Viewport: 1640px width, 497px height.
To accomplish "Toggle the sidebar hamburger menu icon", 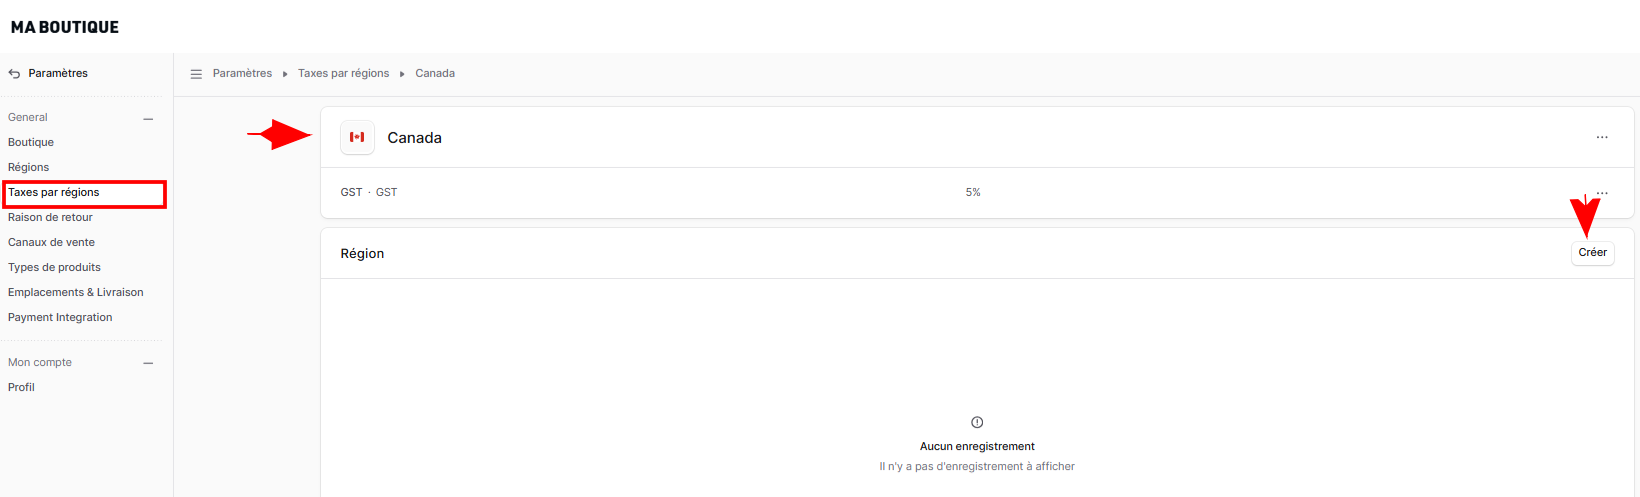I will click(x=196, y=74).
